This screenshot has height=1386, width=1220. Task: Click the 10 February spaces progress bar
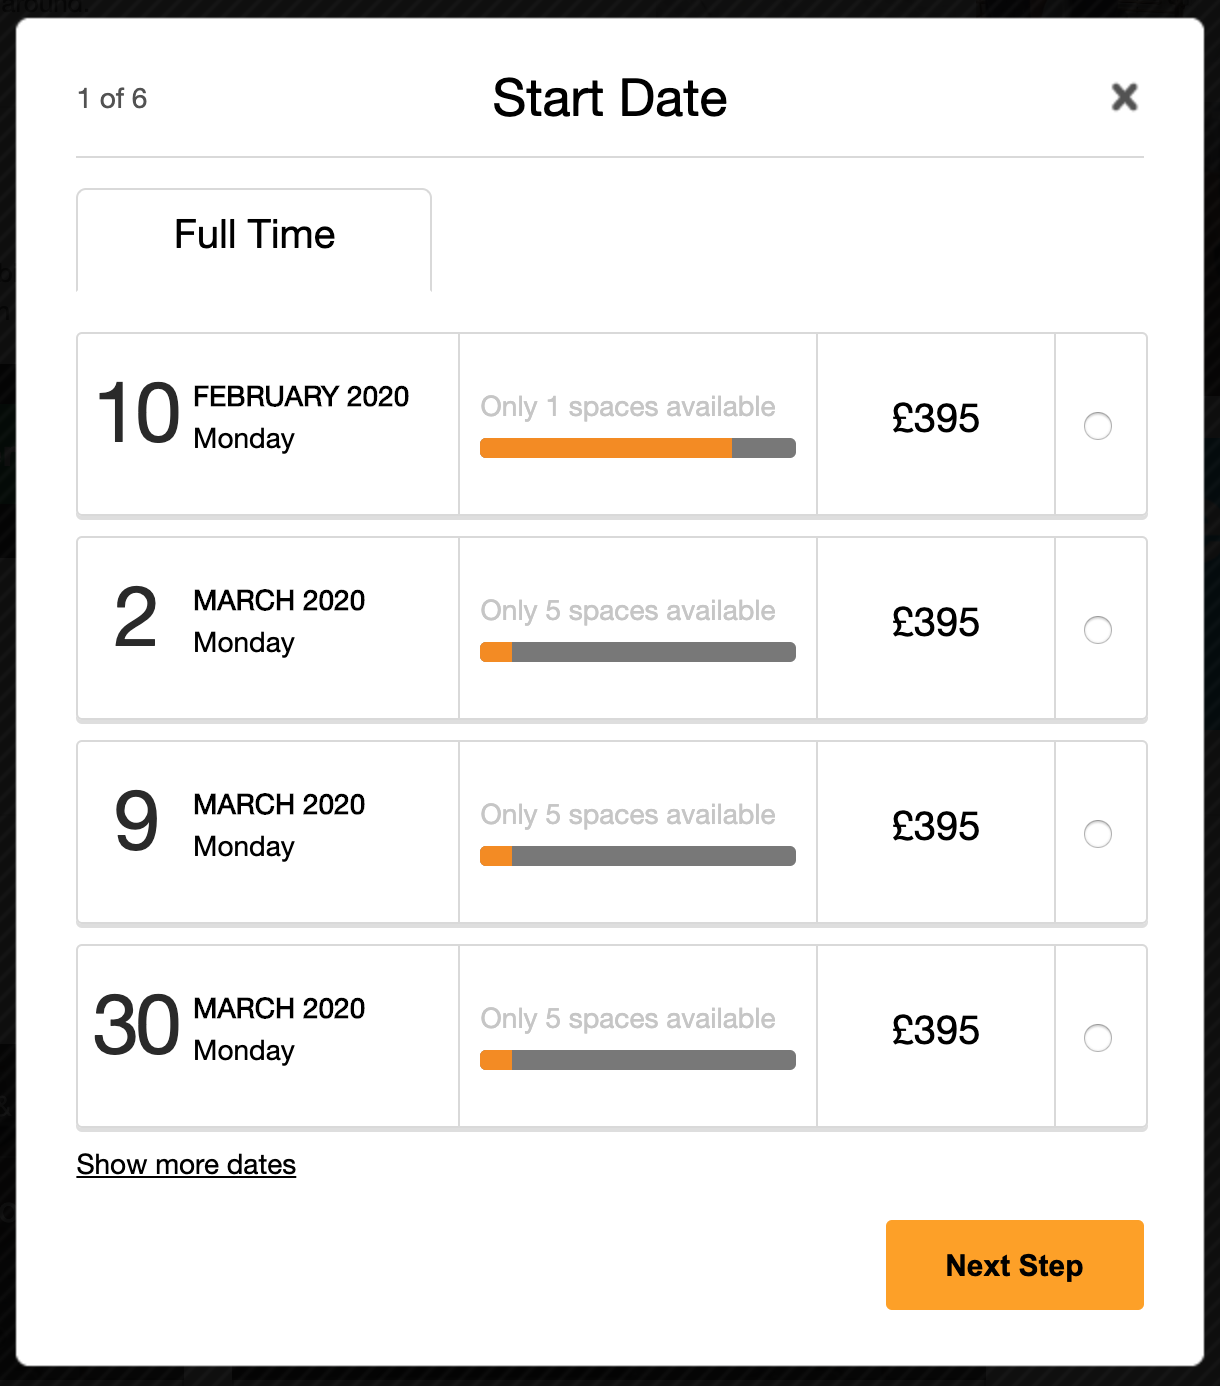coord(637,448)
